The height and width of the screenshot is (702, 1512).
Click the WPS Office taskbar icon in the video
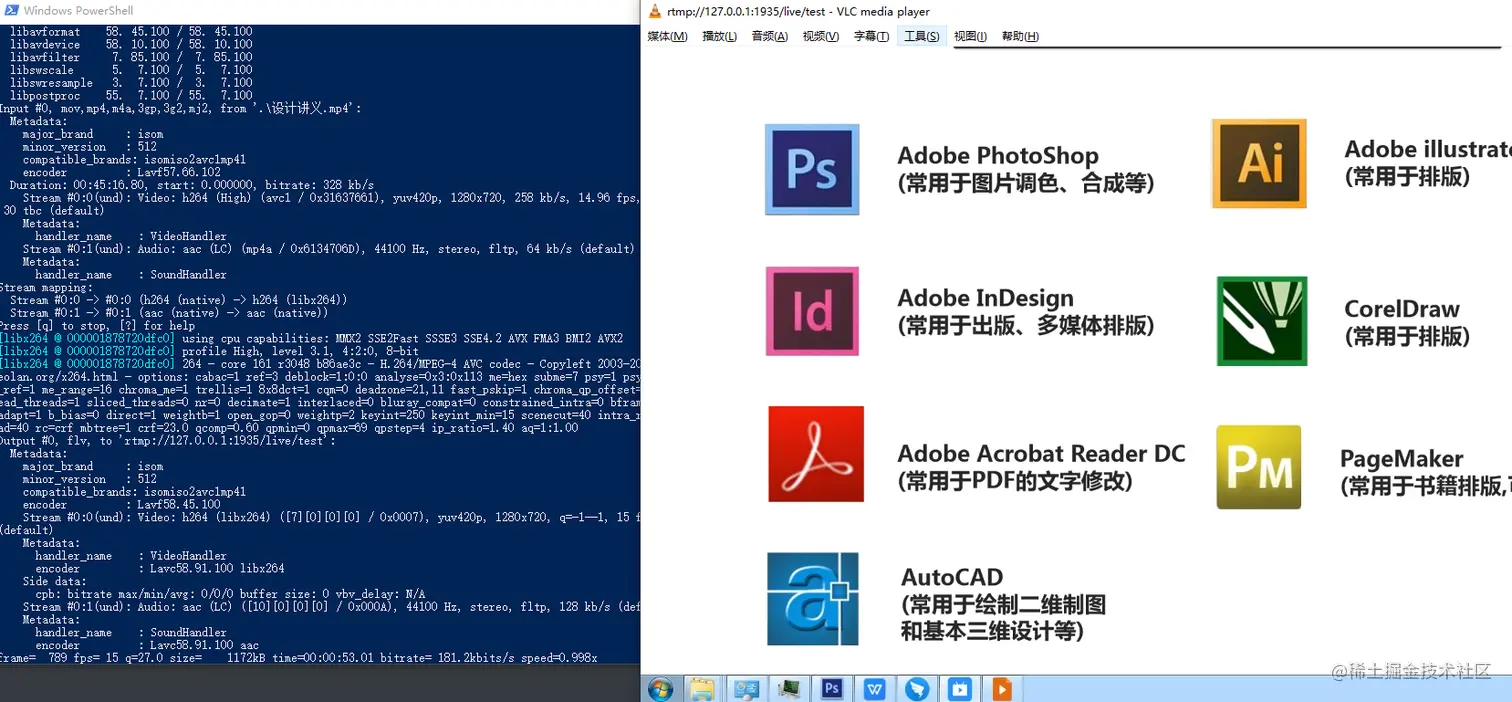(x=875, y=689)
